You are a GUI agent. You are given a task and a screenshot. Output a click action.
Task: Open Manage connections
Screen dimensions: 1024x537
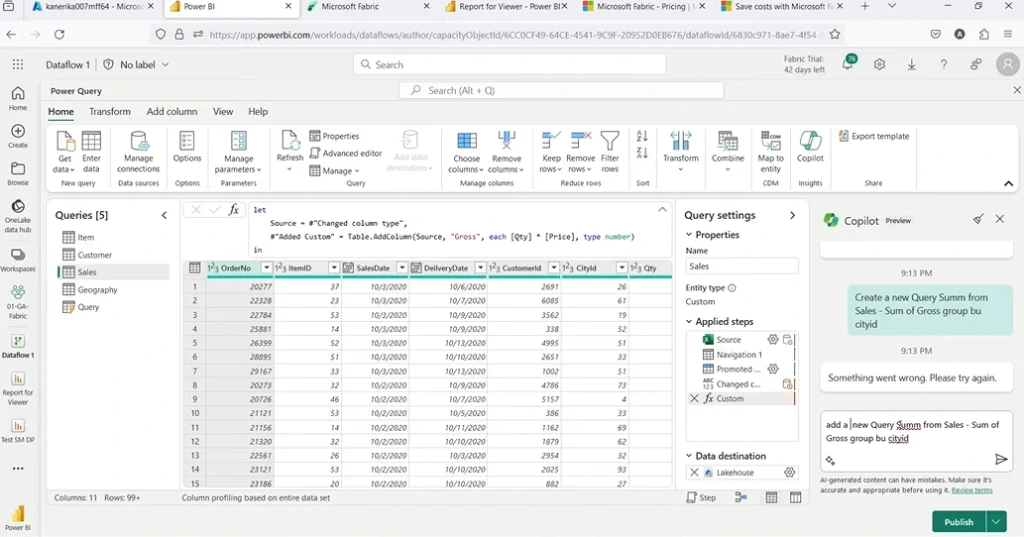coord(138,152)
